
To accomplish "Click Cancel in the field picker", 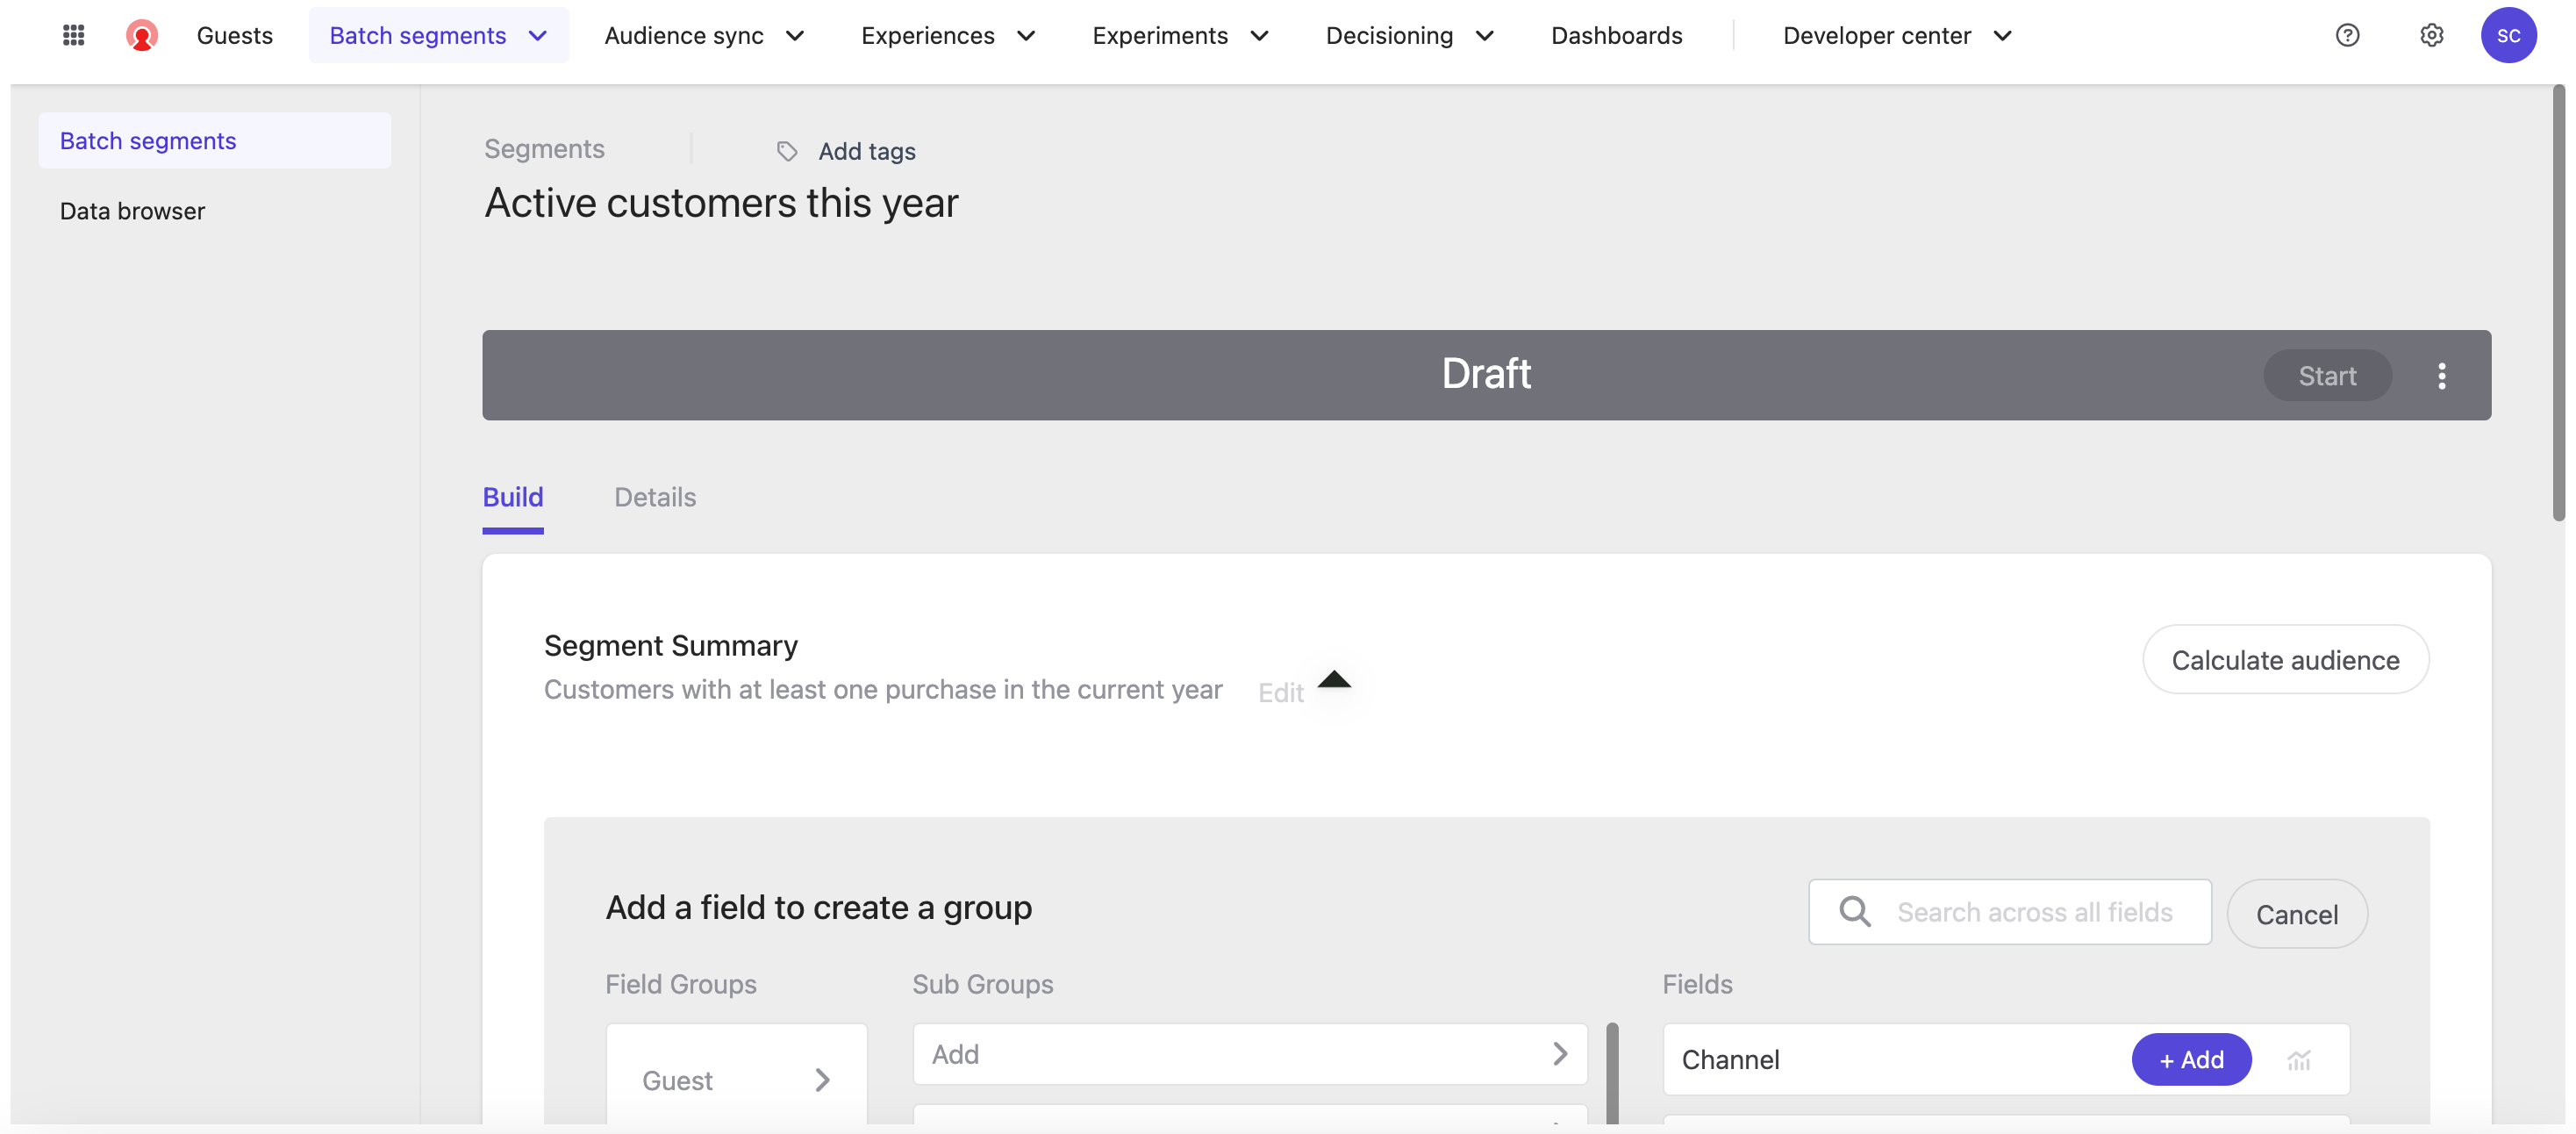I will point(2296,914).
